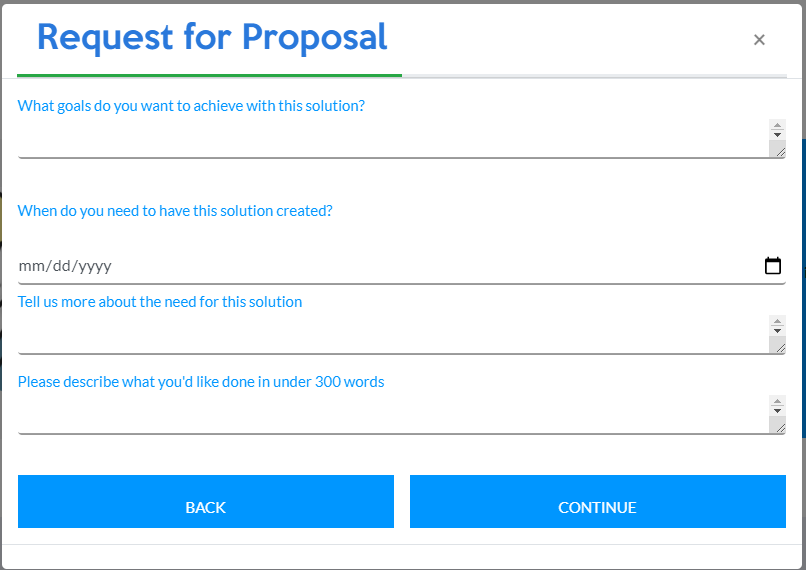Click the mm/dd/yyyy date input field
This screenshot has height=570, width=806.
pos(380,266)
